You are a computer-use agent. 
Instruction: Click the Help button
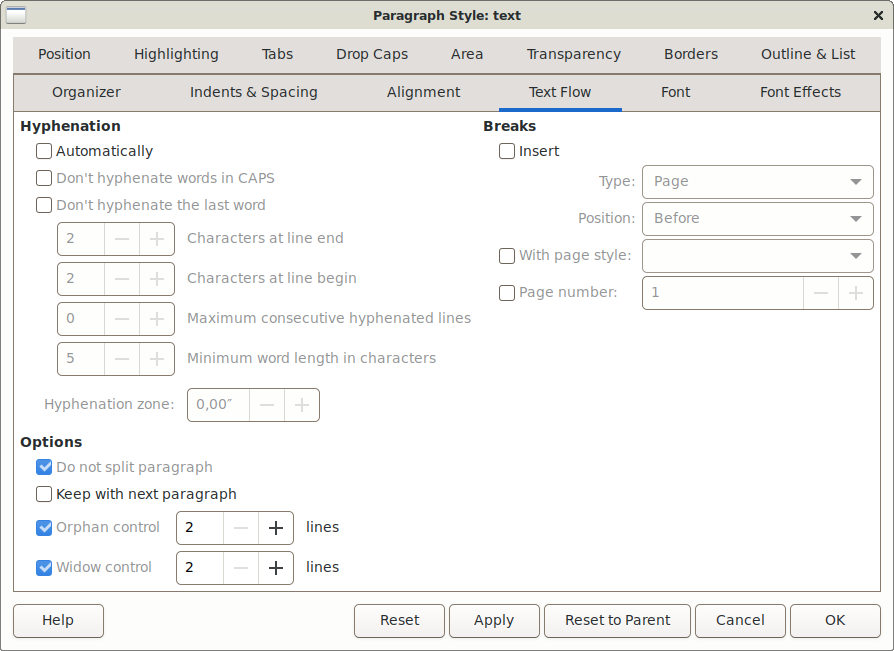point(58,621)
